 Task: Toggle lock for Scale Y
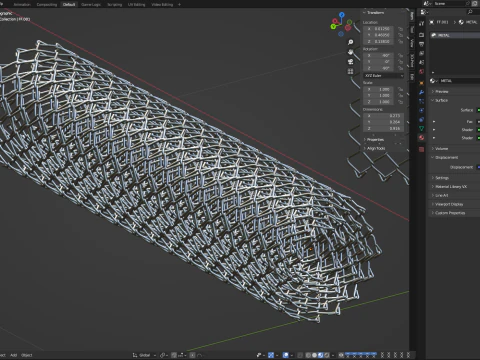point(400,95)
